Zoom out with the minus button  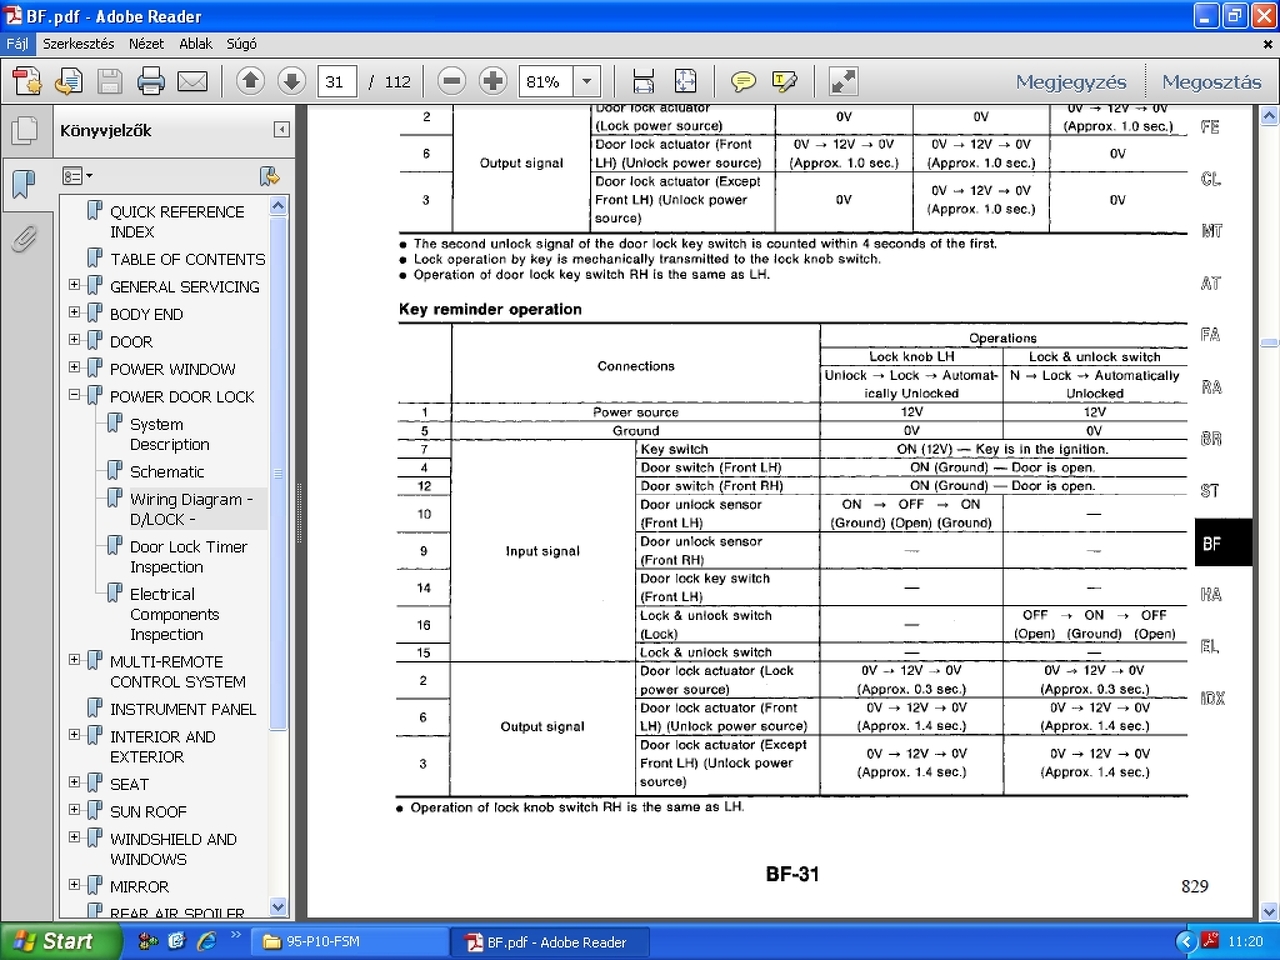tap(452, 81)
